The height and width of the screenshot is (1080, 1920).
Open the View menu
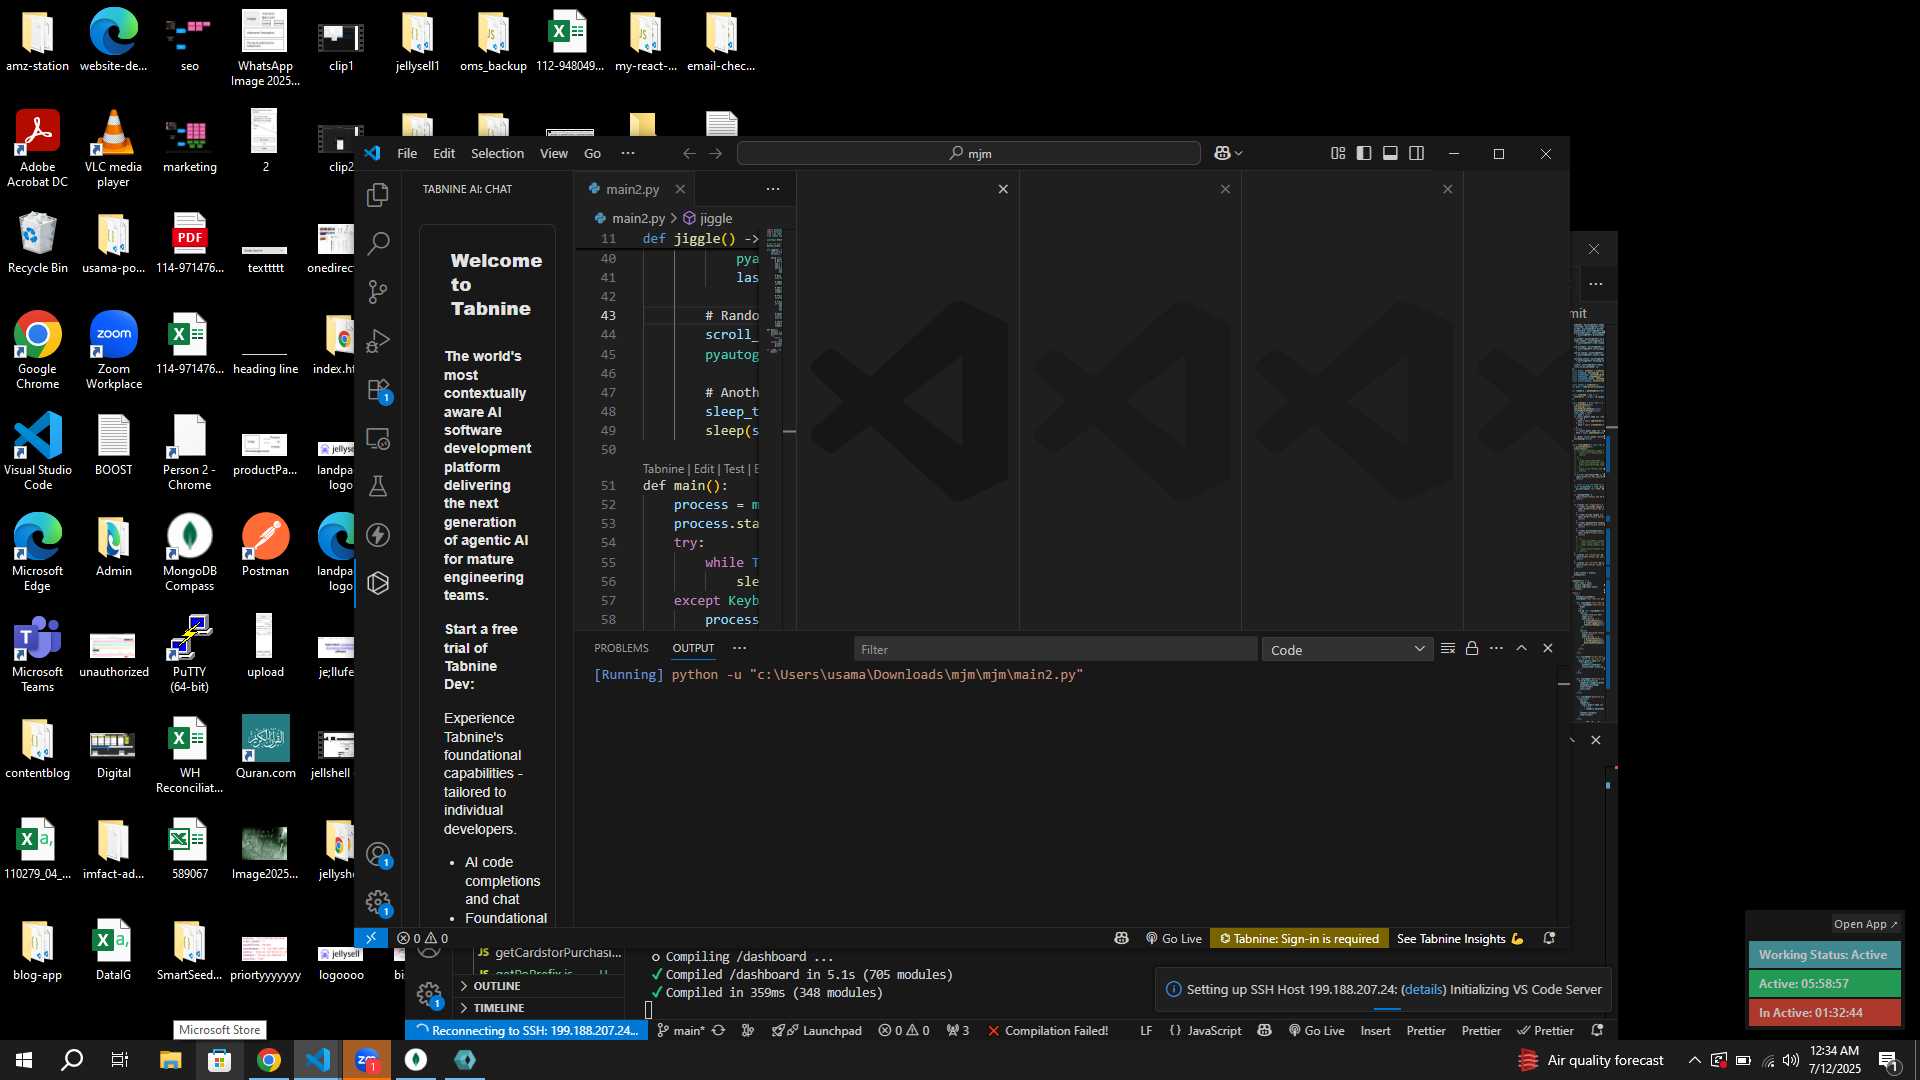(554, 153)
